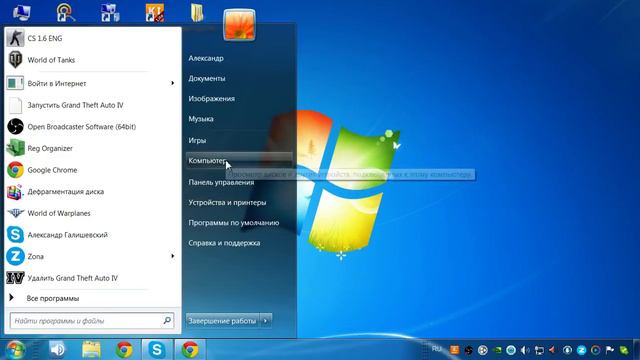This screenshot has width=640, height=360.
Task: Open Программы по умолчанию
Action: 233,223
